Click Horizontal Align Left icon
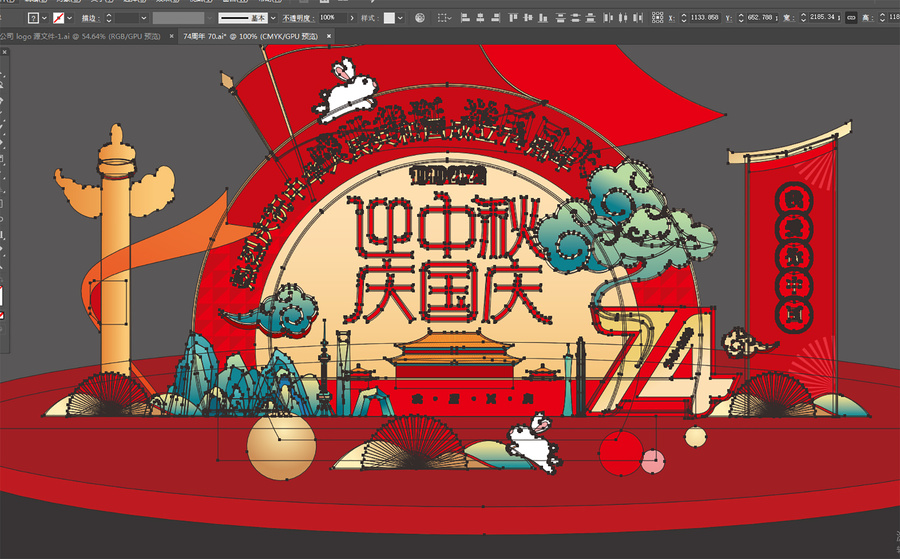The width and height of the screenshot is (900, 559). coord(465,18)
